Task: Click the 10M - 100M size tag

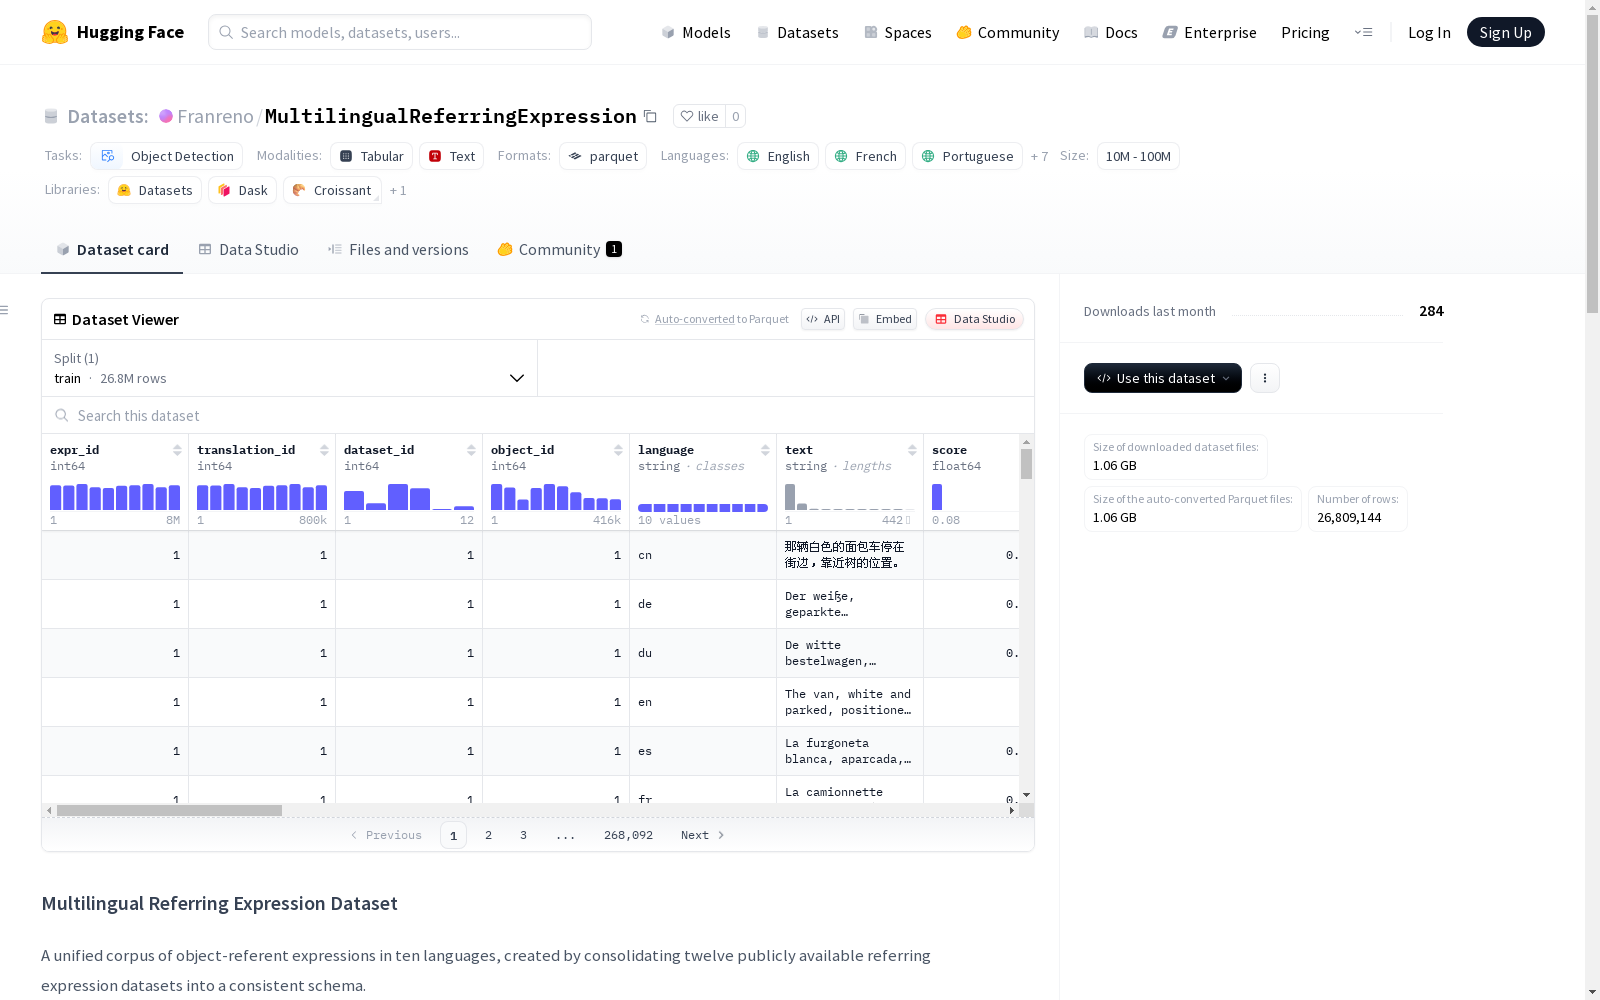Action: tap(1138, 156)
